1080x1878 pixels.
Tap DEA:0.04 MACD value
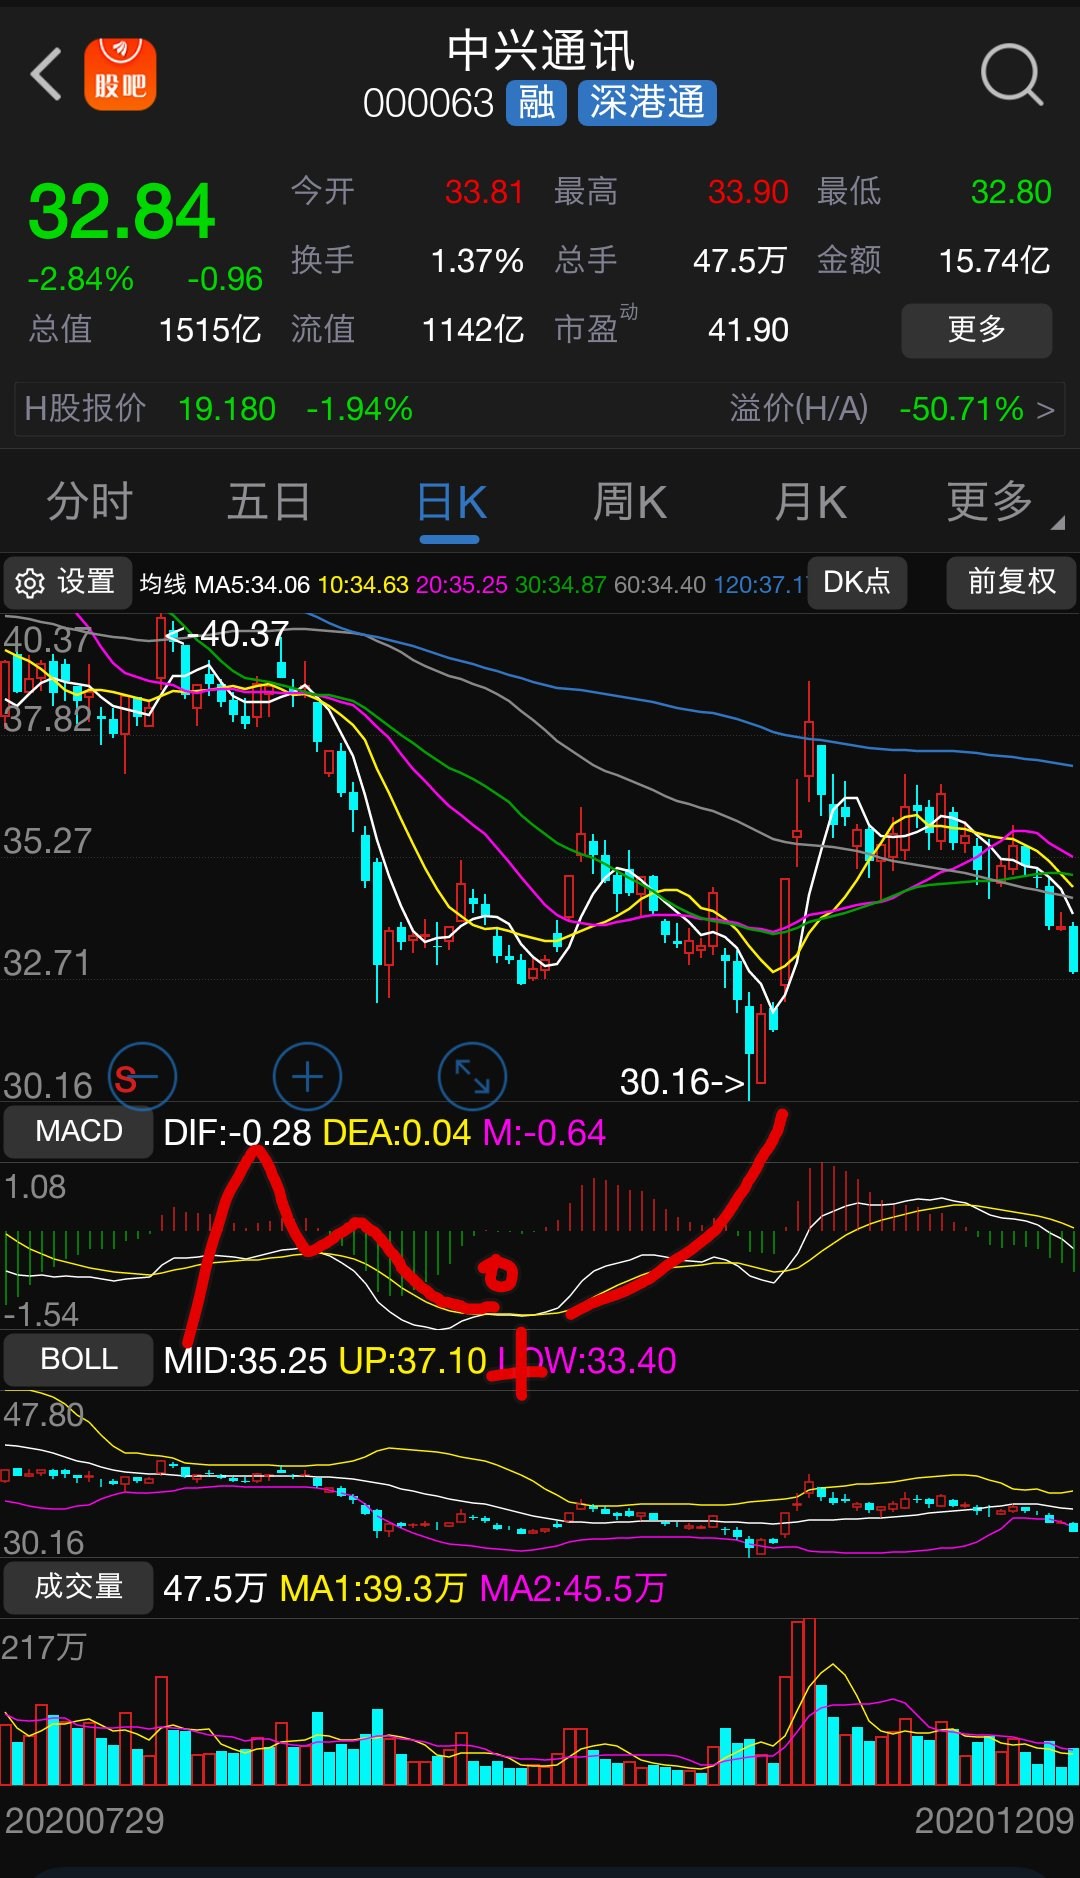point(397,1133)
